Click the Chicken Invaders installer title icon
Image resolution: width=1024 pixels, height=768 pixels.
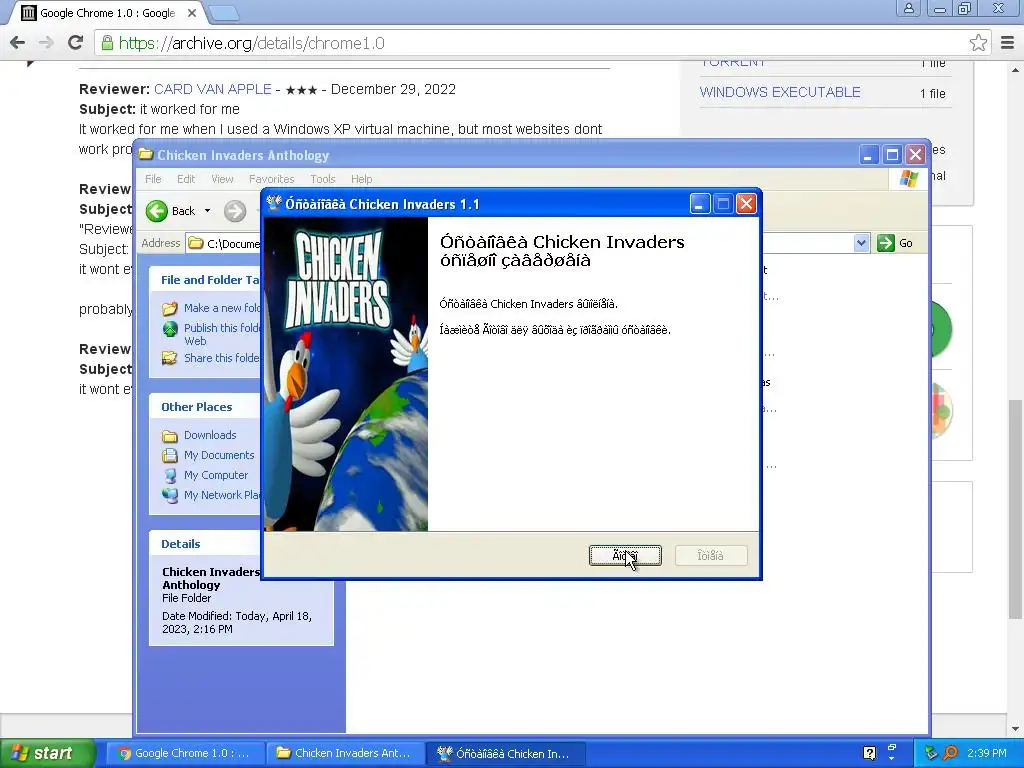[274, 204]
